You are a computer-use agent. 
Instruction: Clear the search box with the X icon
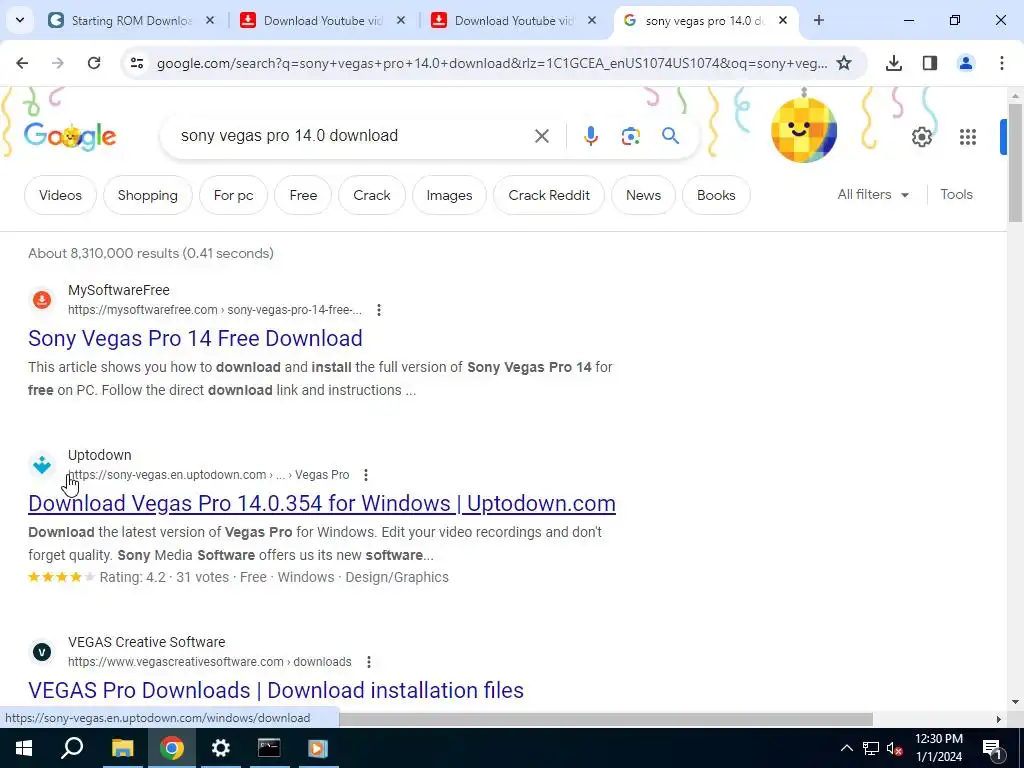[x=542, y=136]
